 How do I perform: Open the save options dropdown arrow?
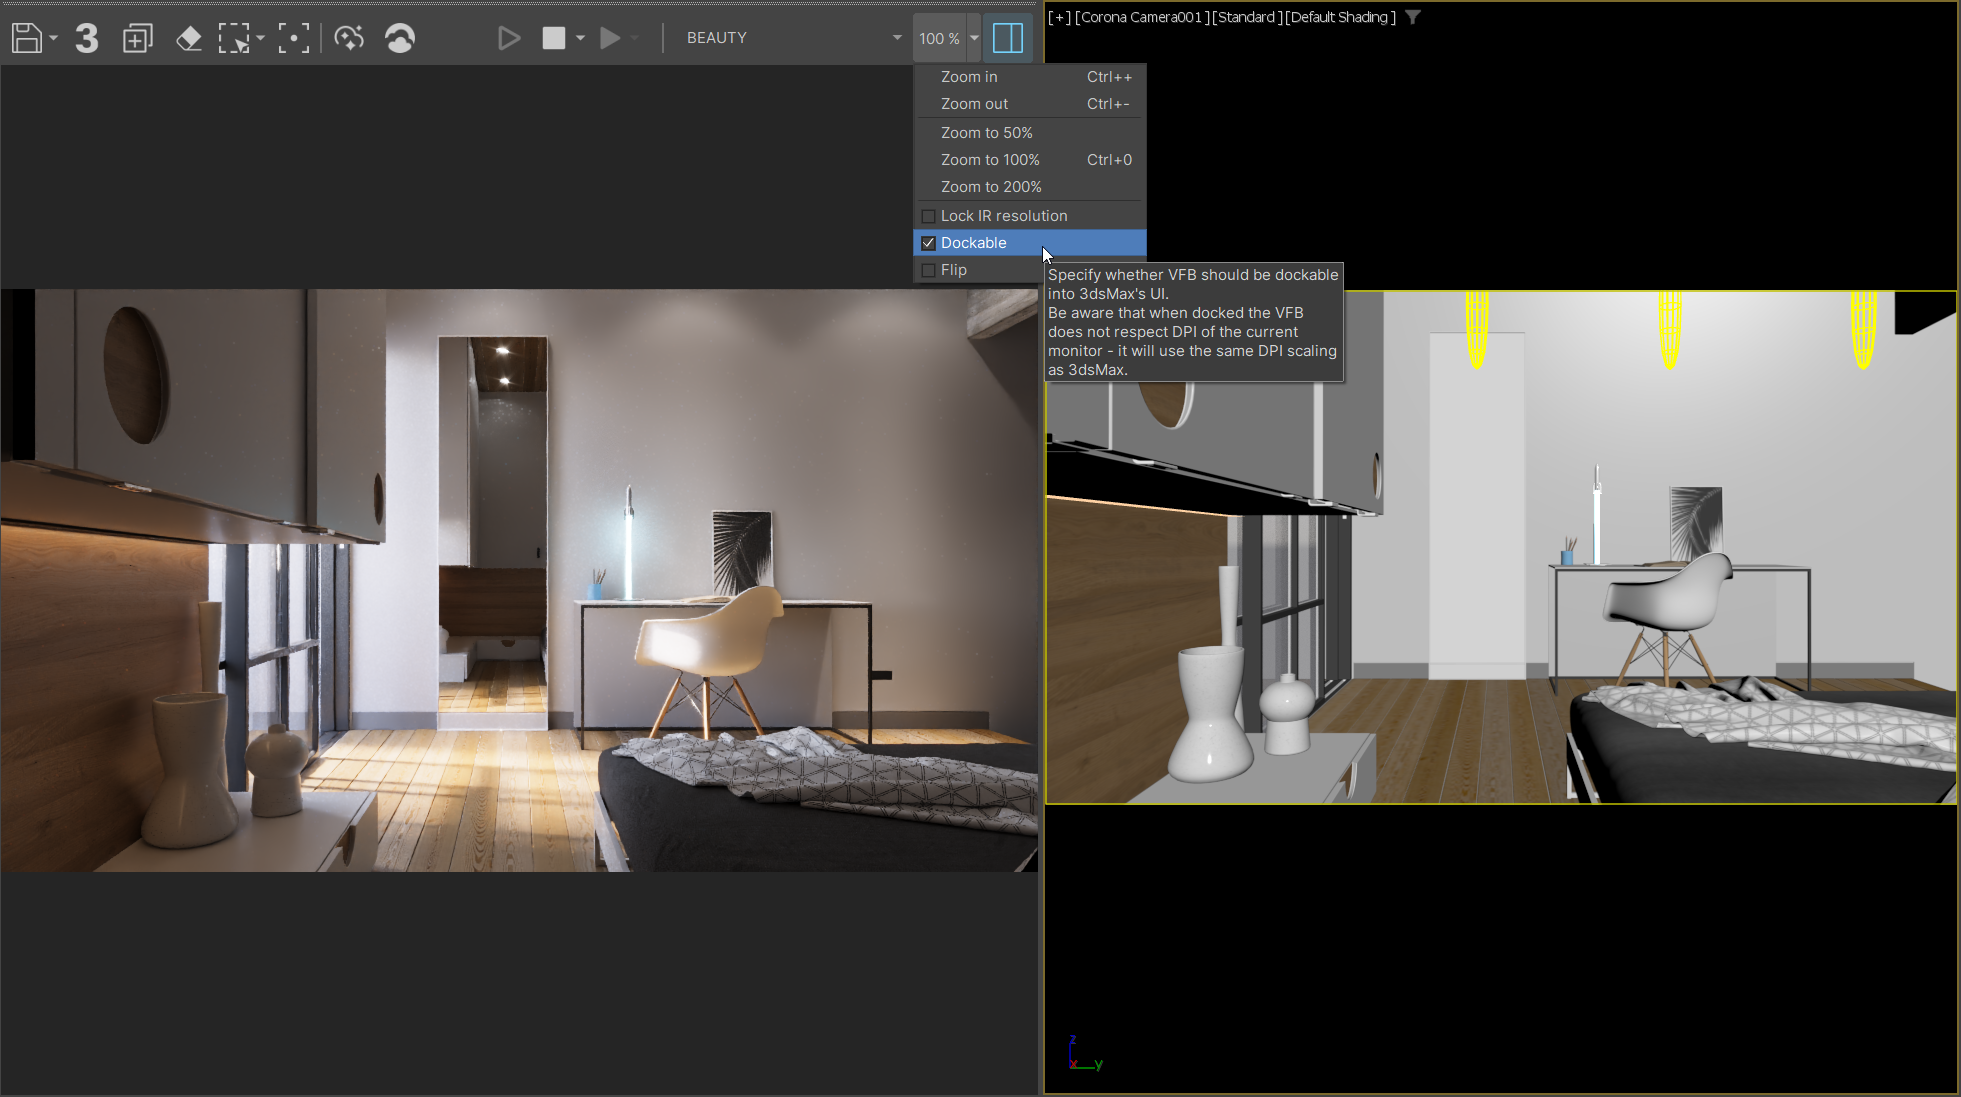pos(54,38)
